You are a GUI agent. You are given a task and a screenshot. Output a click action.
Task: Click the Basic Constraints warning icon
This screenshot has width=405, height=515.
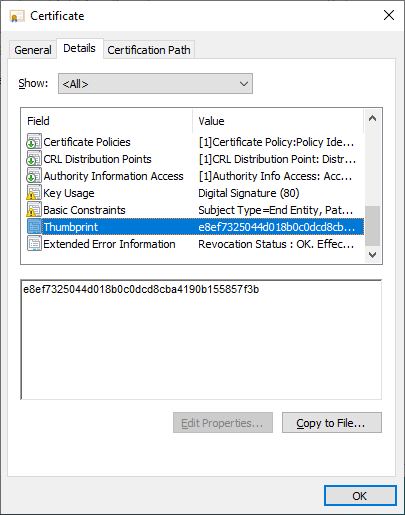click(x=34, y=210)
